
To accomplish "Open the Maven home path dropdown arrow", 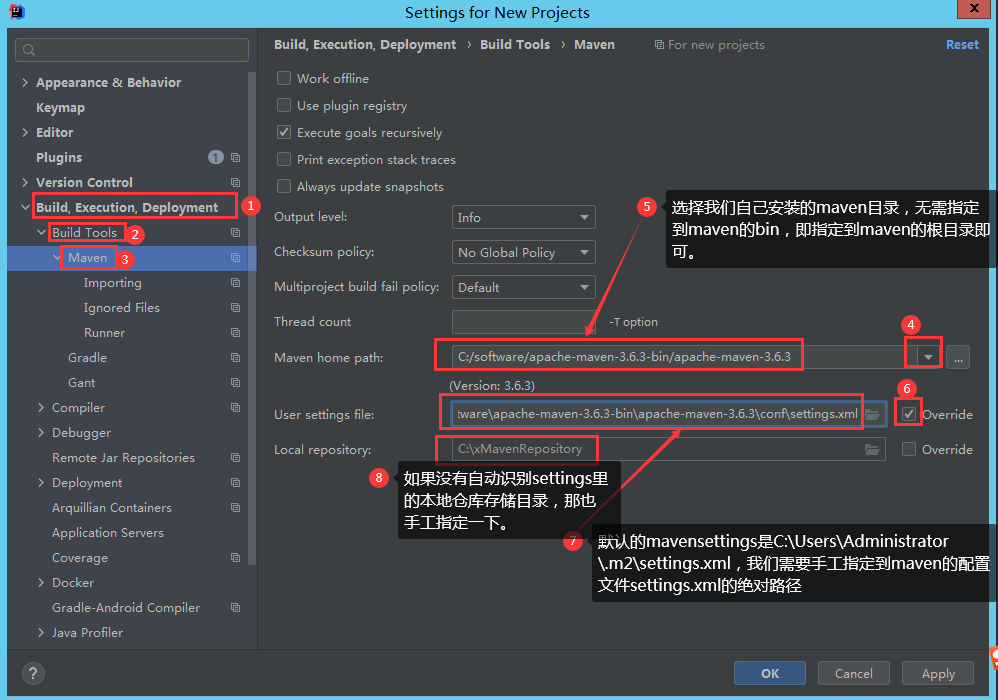I will point(929,357).
